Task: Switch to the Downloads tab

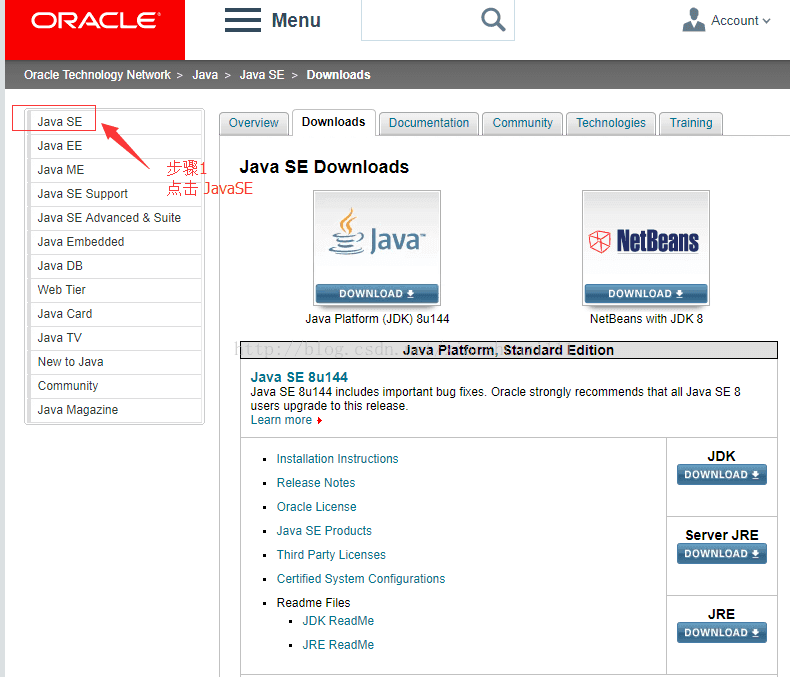Action: [x=334, y=122]
